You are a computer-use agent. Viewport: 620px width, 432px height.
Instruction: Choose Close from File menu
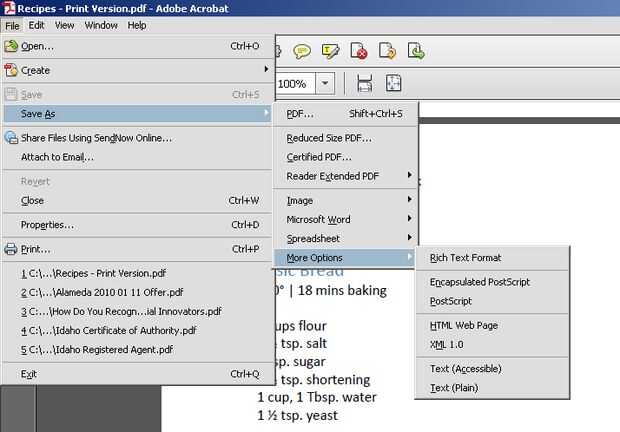click(137, 200)
